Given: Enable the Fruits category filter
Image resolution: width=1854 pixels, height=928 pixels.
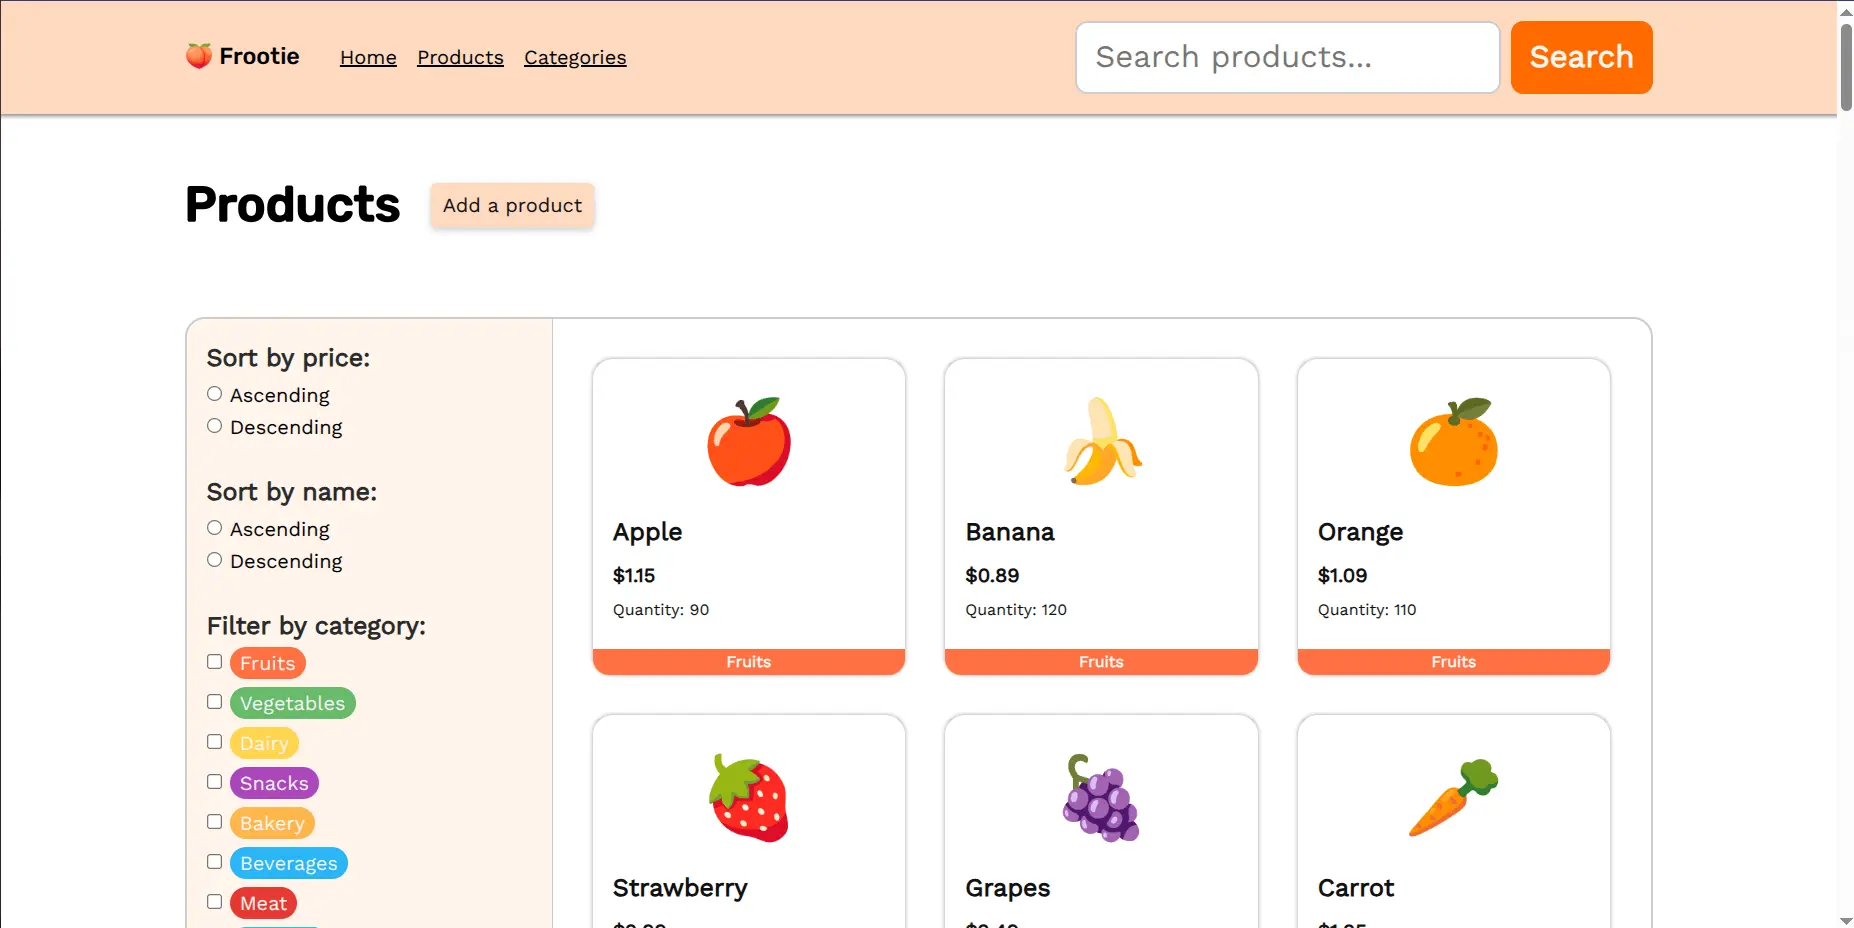Looking at the screenshot, I should tap(214, 661).
